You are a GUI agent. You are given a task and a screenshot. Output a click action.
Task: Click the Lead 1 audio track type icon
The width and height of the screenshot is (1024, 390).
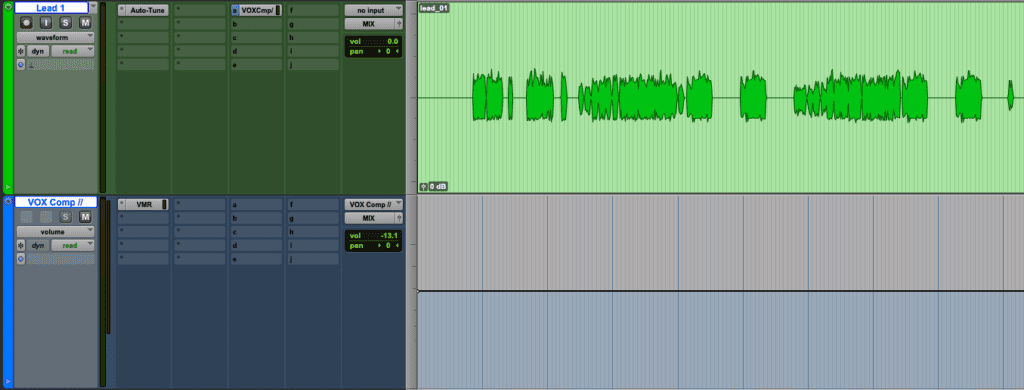pos(8,7)
